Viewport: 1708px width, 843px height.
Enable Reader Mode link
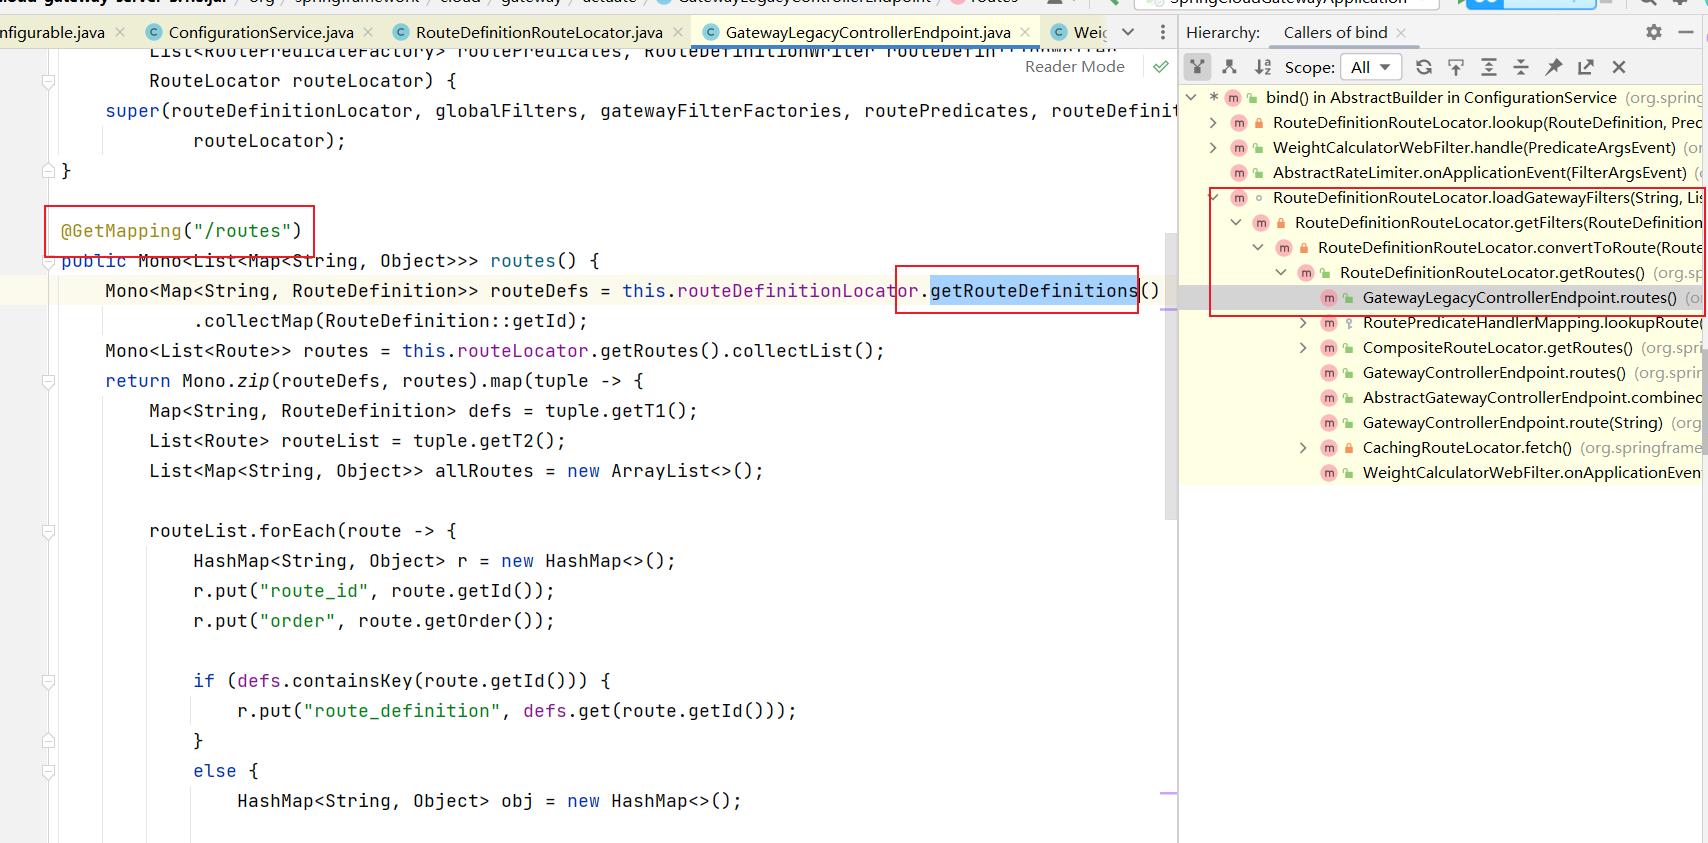pyautogui.click(x=1074, y=67)
